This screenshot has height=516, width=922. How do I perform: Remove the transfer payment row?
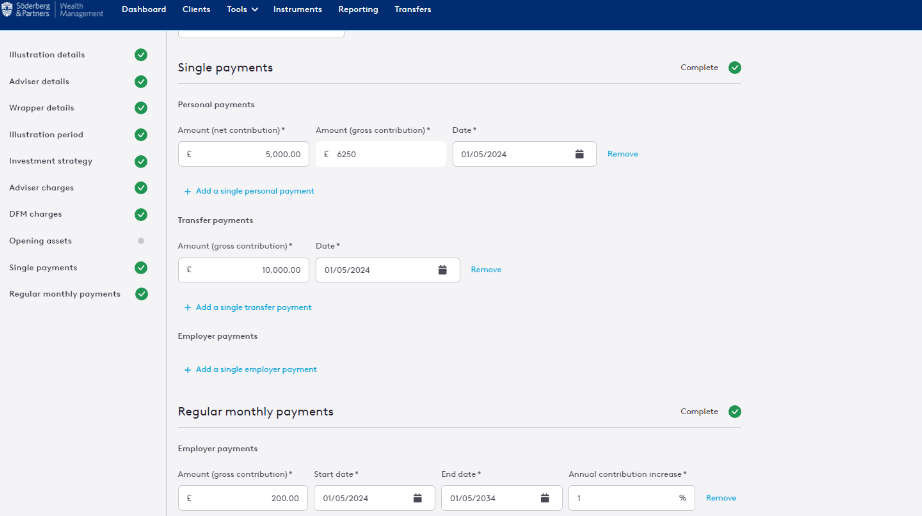coord(486,270)
